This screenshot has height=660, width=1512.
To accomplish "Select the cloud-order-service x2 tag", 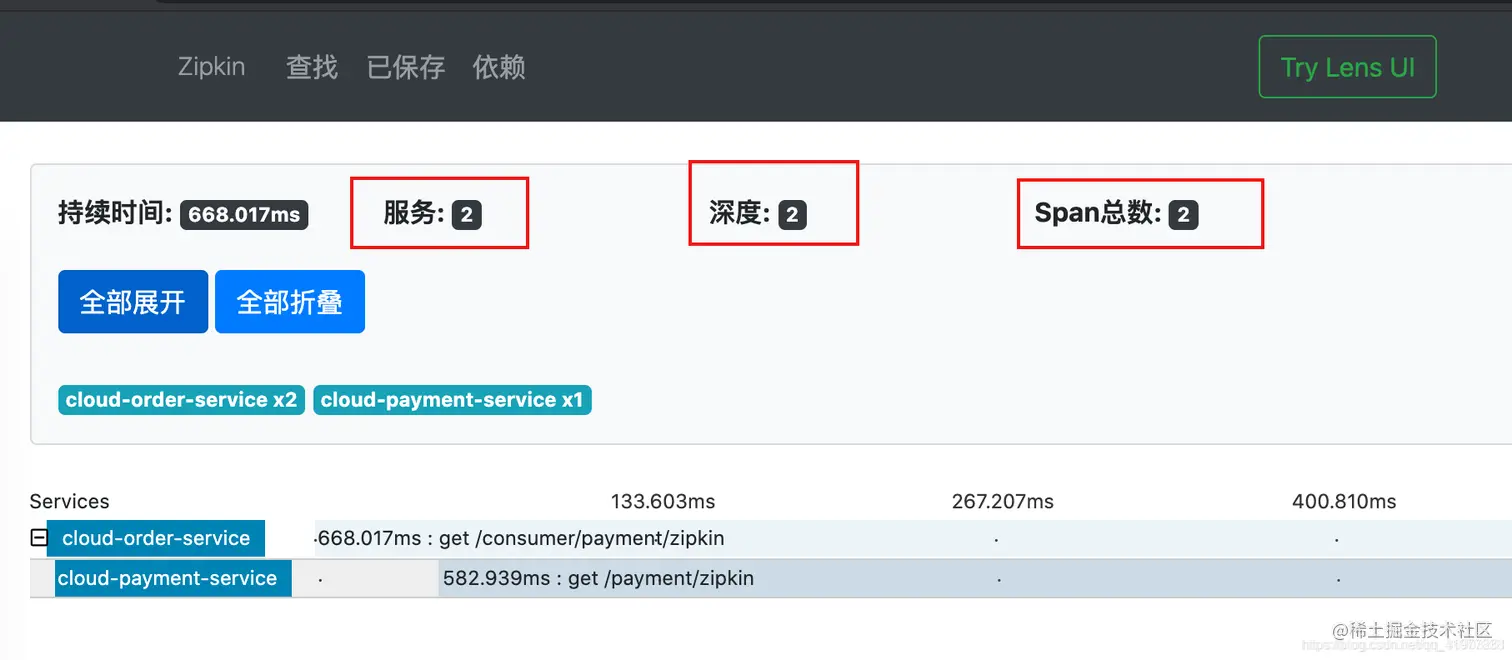I will 181,400.
